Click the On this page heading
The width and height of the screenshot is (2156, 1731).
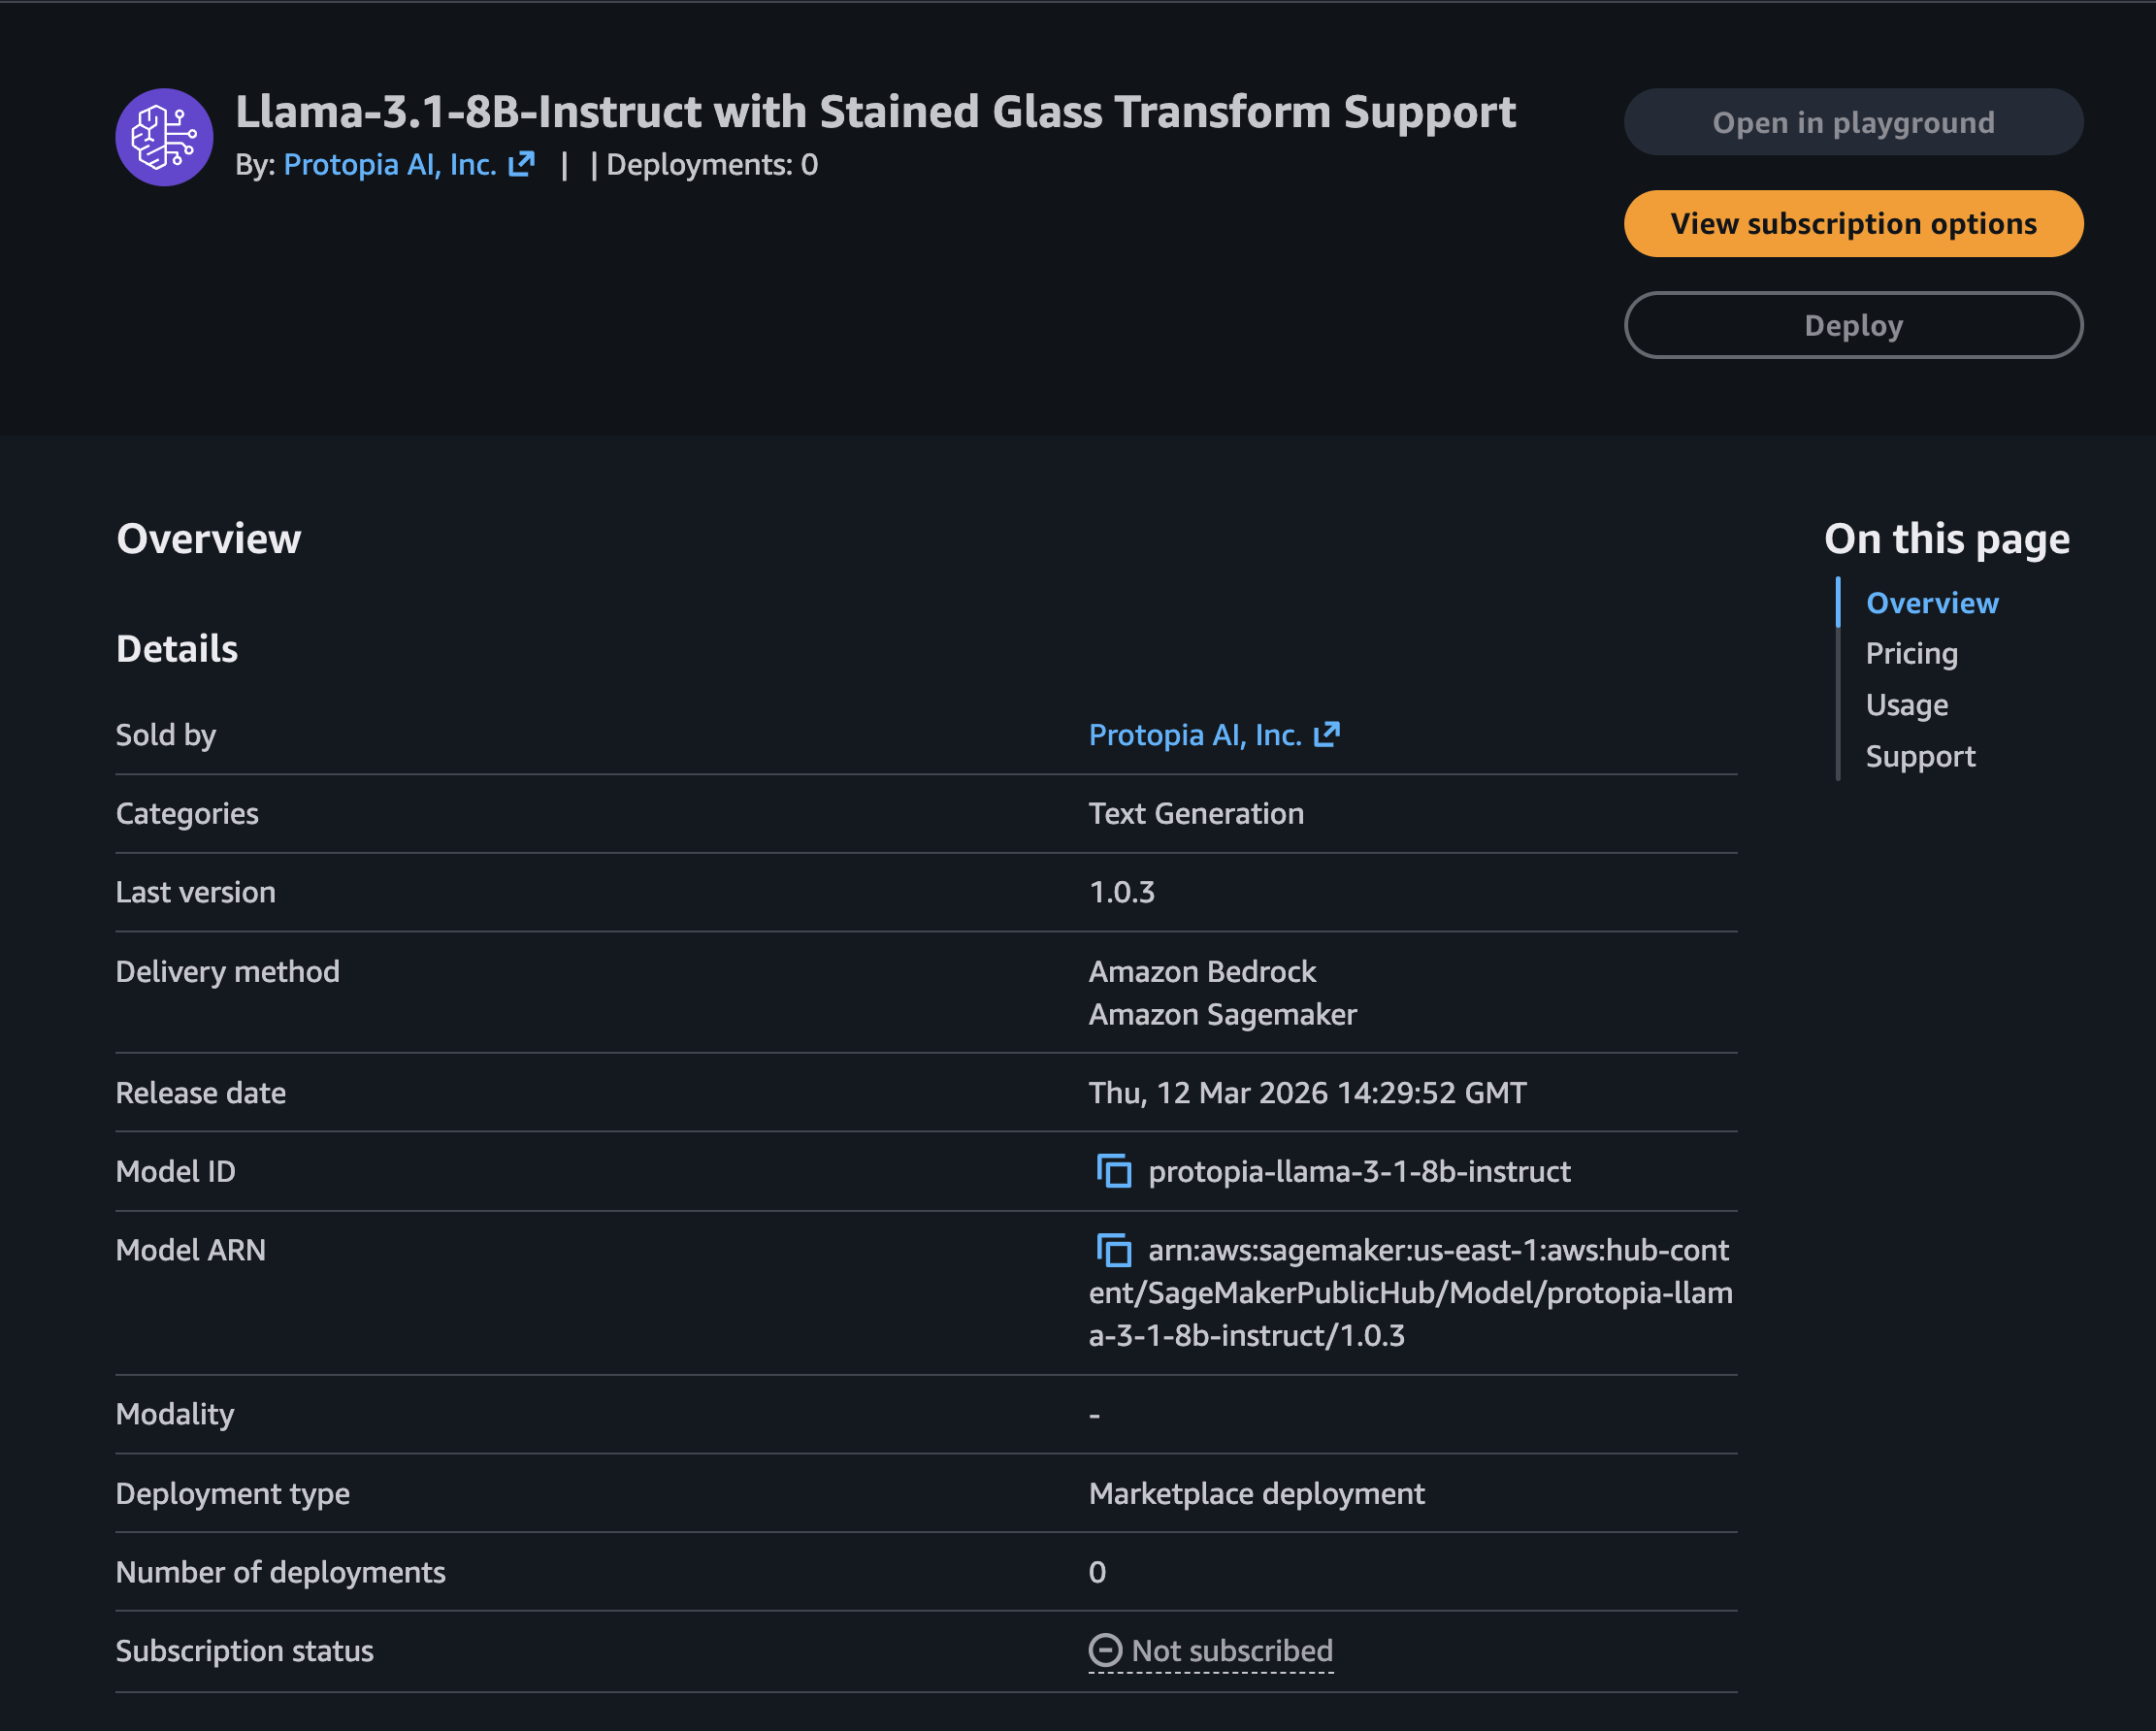click(x=1947, y=539)
